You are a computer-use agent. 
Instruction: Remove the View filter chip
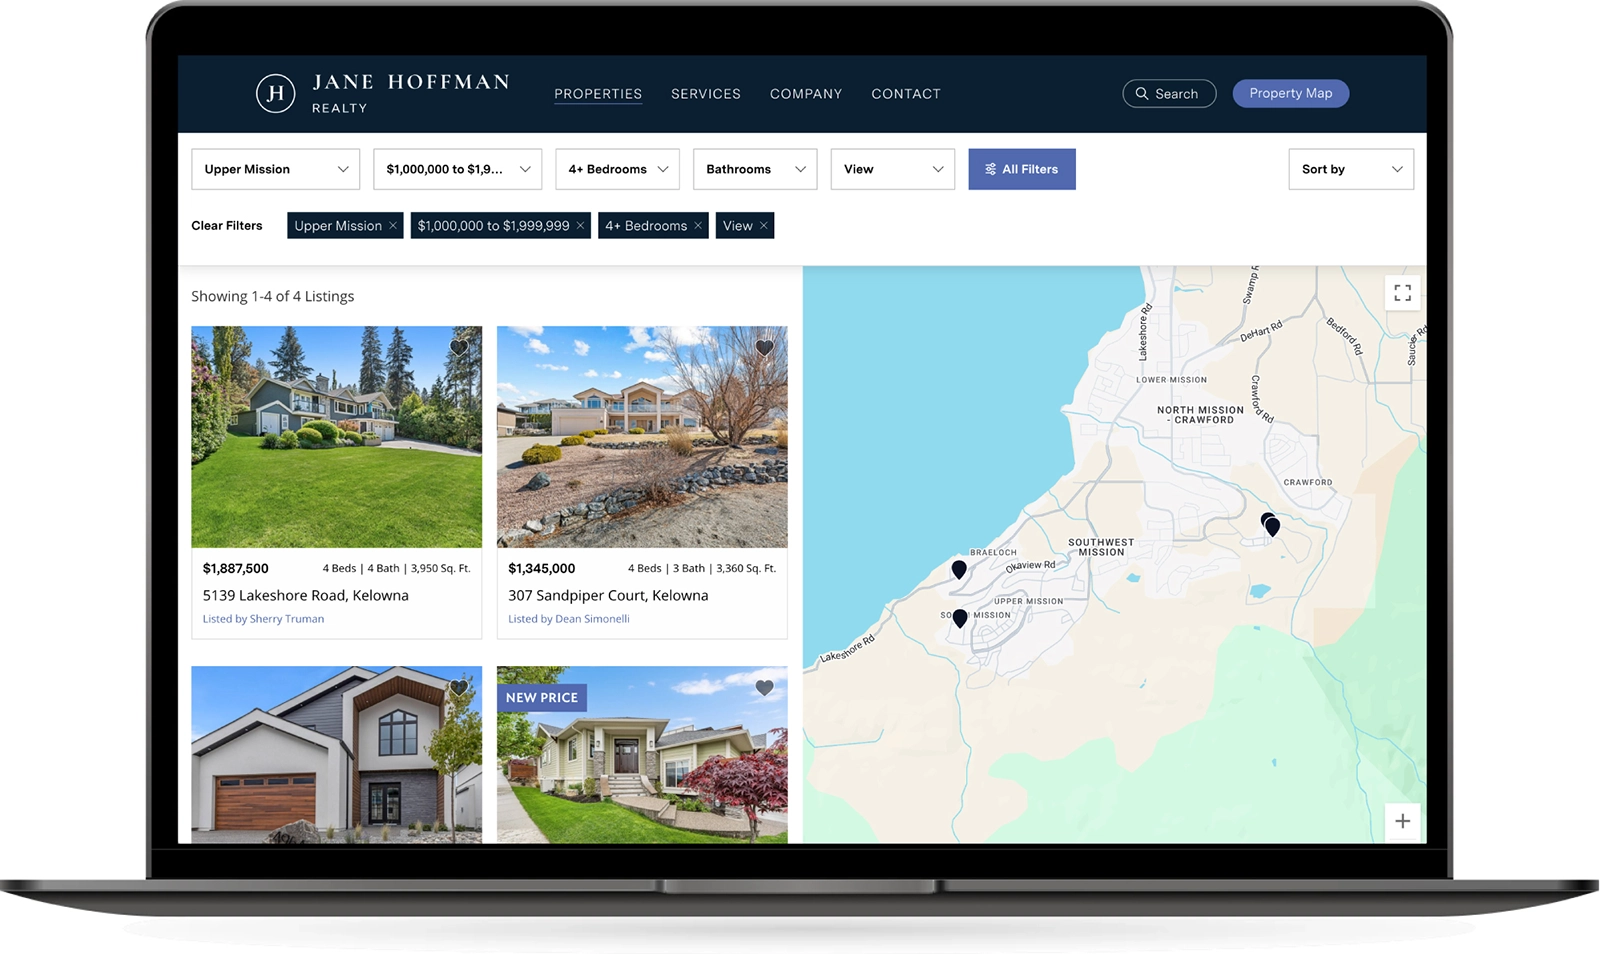point(764,226)
